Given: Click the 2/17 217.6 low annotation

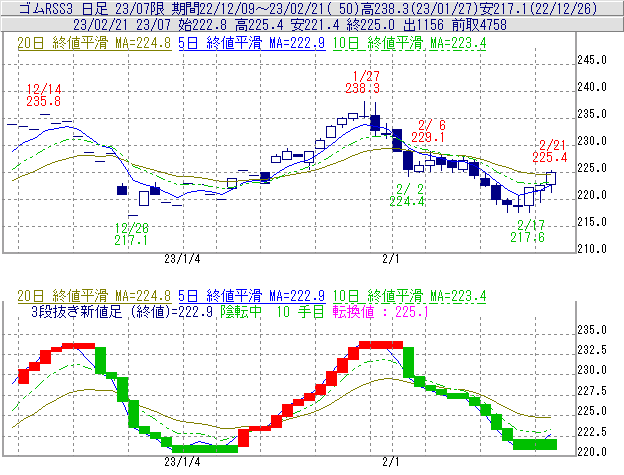Looking at the screenshot, I should pyautogui.click(x=528, y=231).
